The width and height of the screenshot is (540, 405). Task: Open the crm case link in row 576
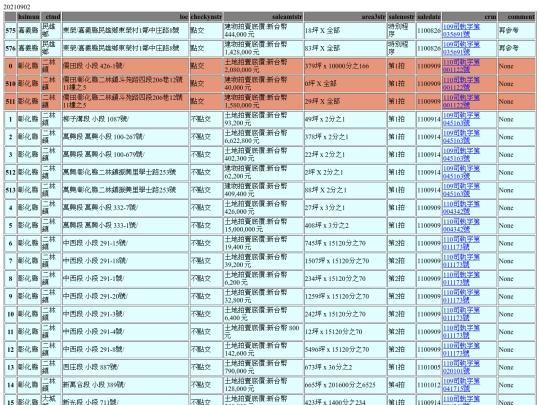(461, 48)
